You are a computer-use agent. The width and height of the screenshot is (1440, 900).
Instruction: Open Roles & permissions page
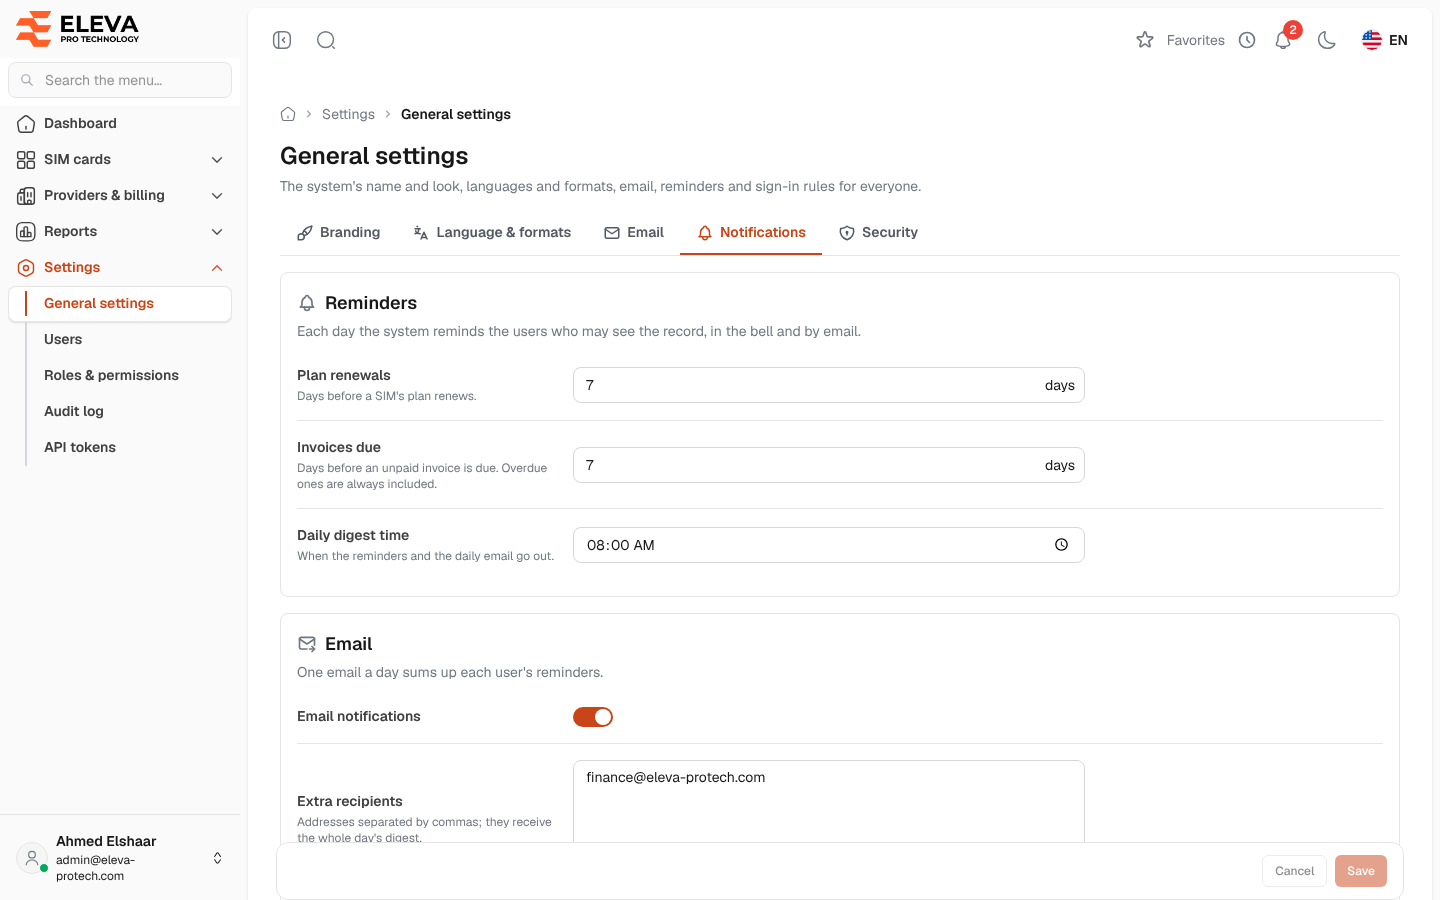111,376
